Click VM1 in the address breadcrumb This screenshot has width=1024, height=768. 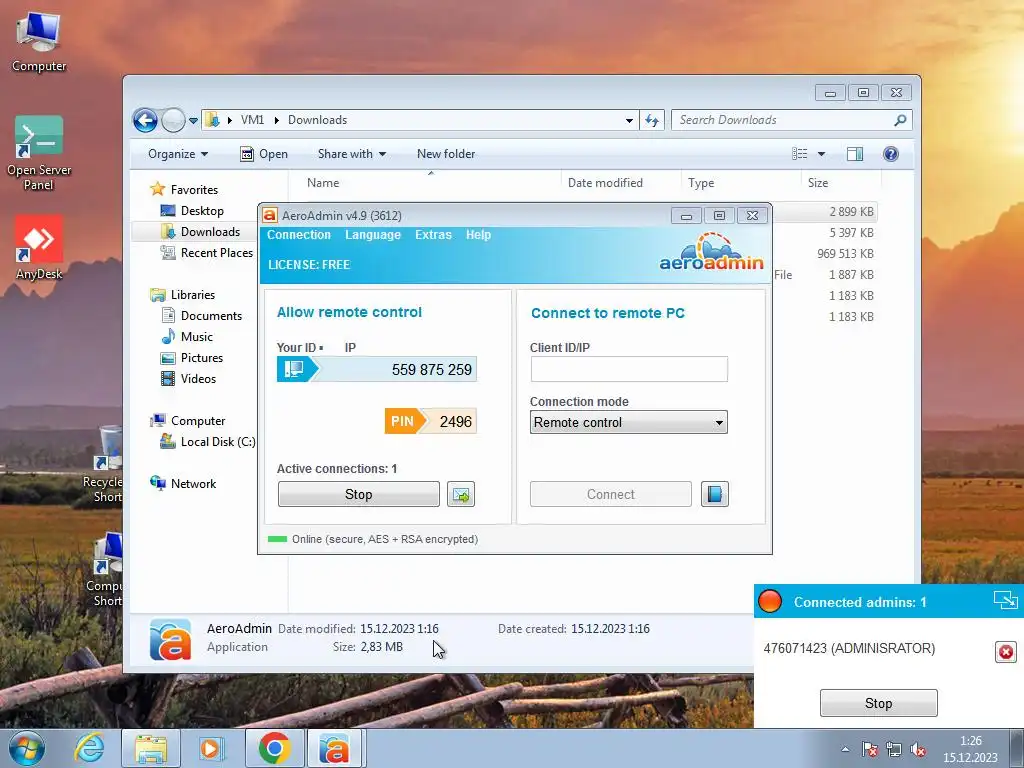[x=252, y=120]
